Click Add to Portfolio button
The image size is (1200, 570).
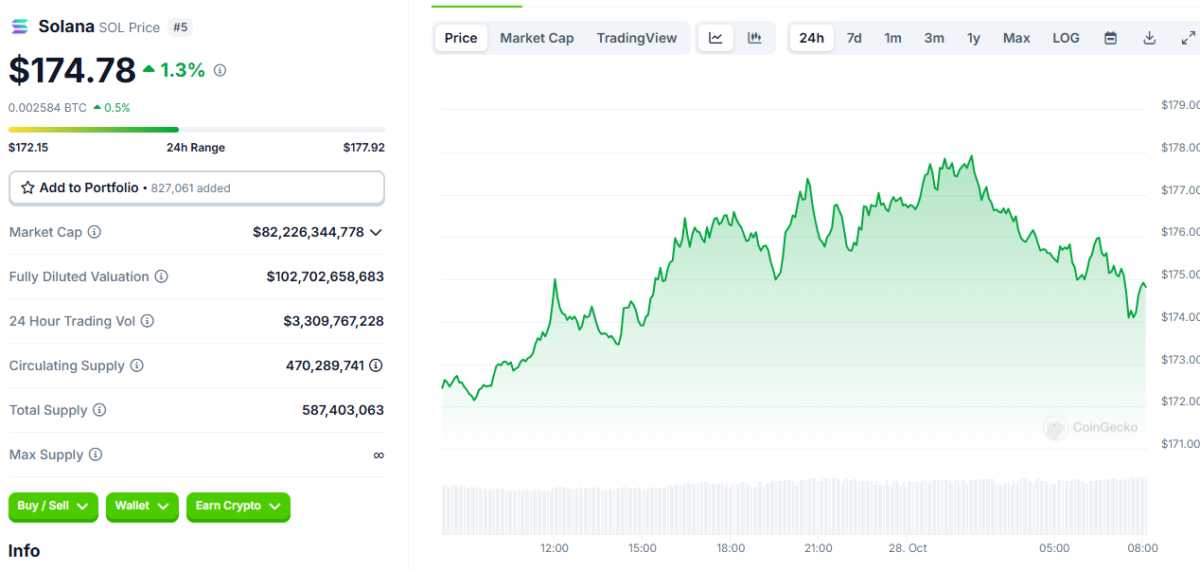click(196, 188)
